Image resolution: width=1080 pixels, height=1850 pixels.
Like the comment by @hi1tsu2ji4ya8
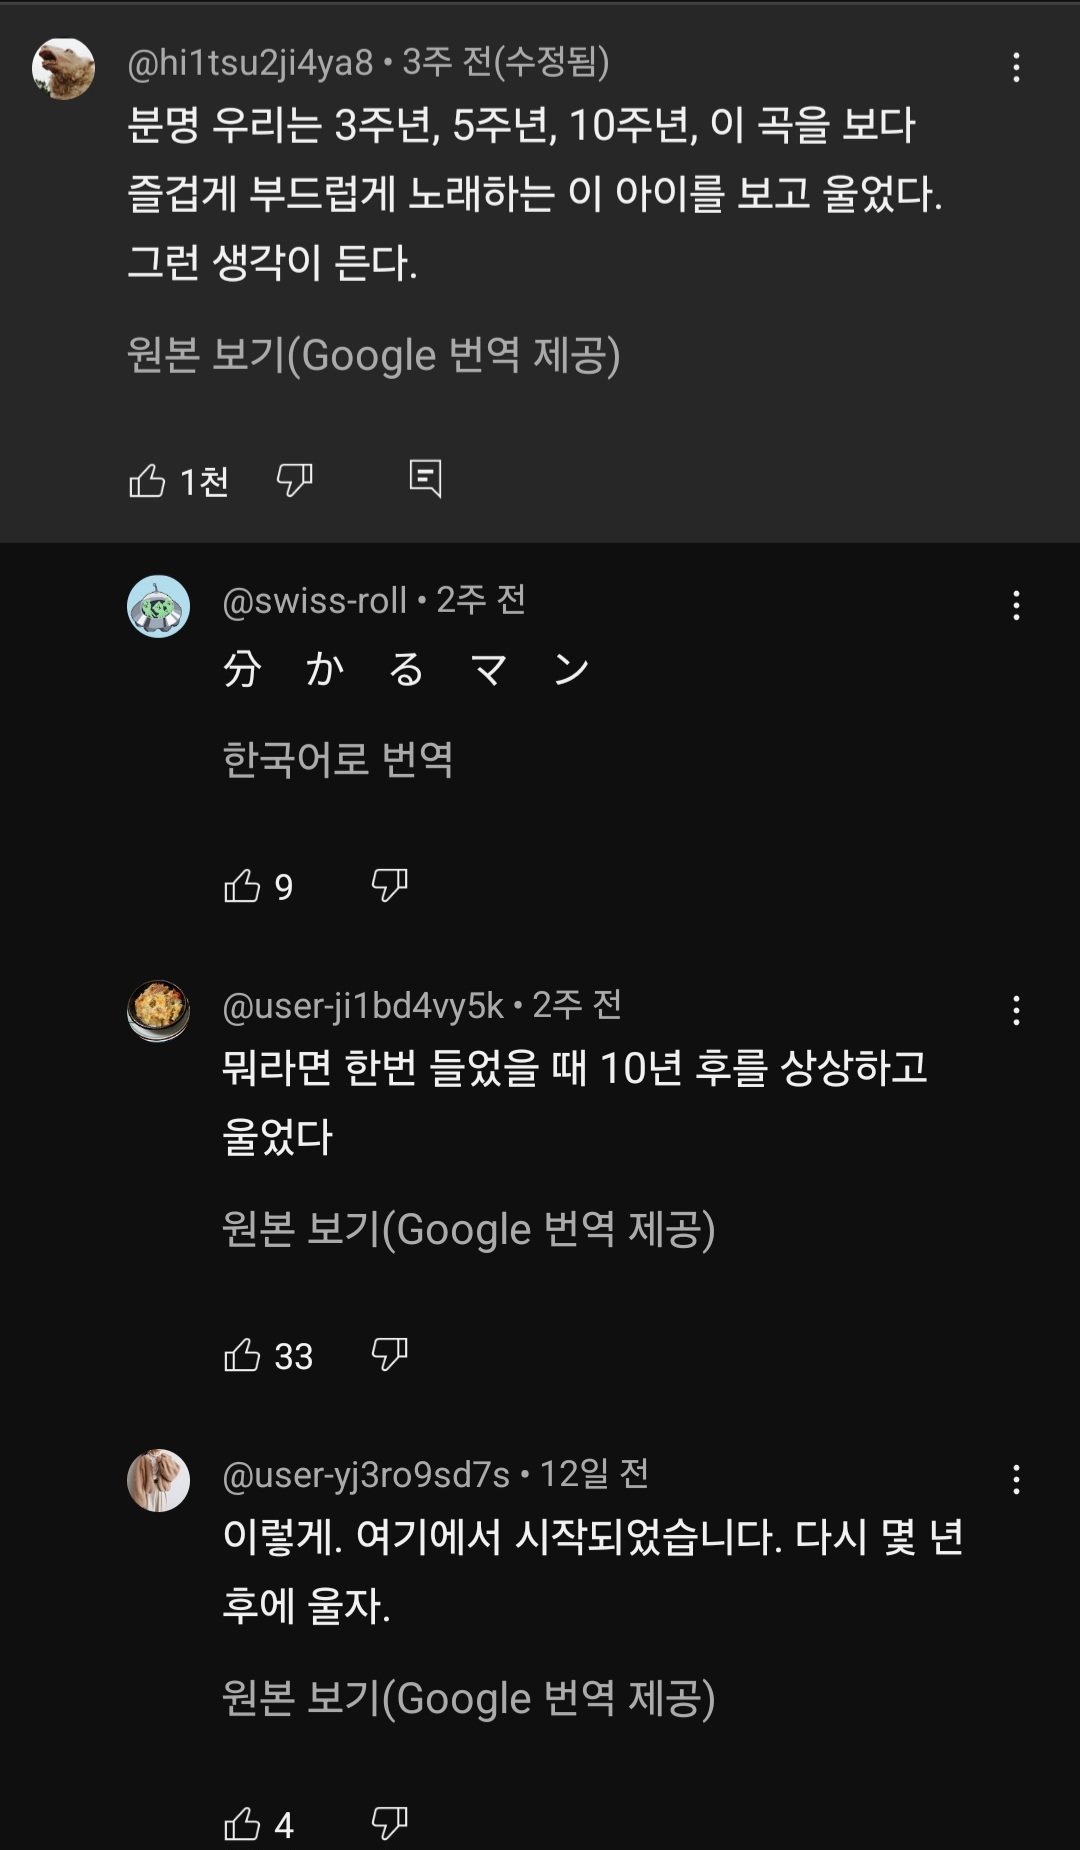point(147,481)
